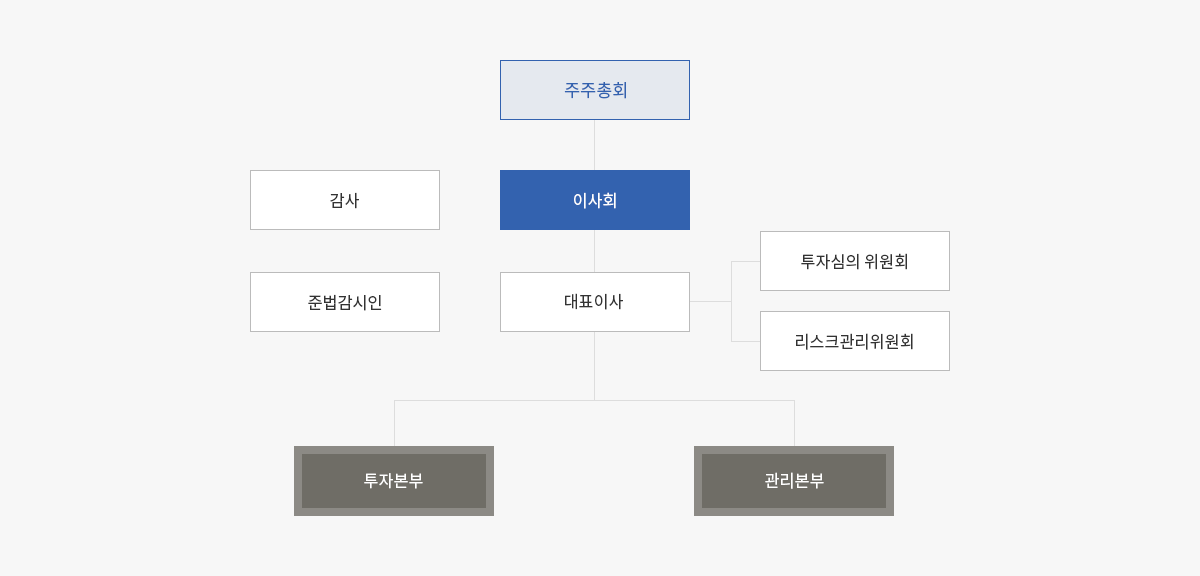Select the blue 이사회 box
This screenshot has width=1200, height=576.
click(x=595, y=200)
